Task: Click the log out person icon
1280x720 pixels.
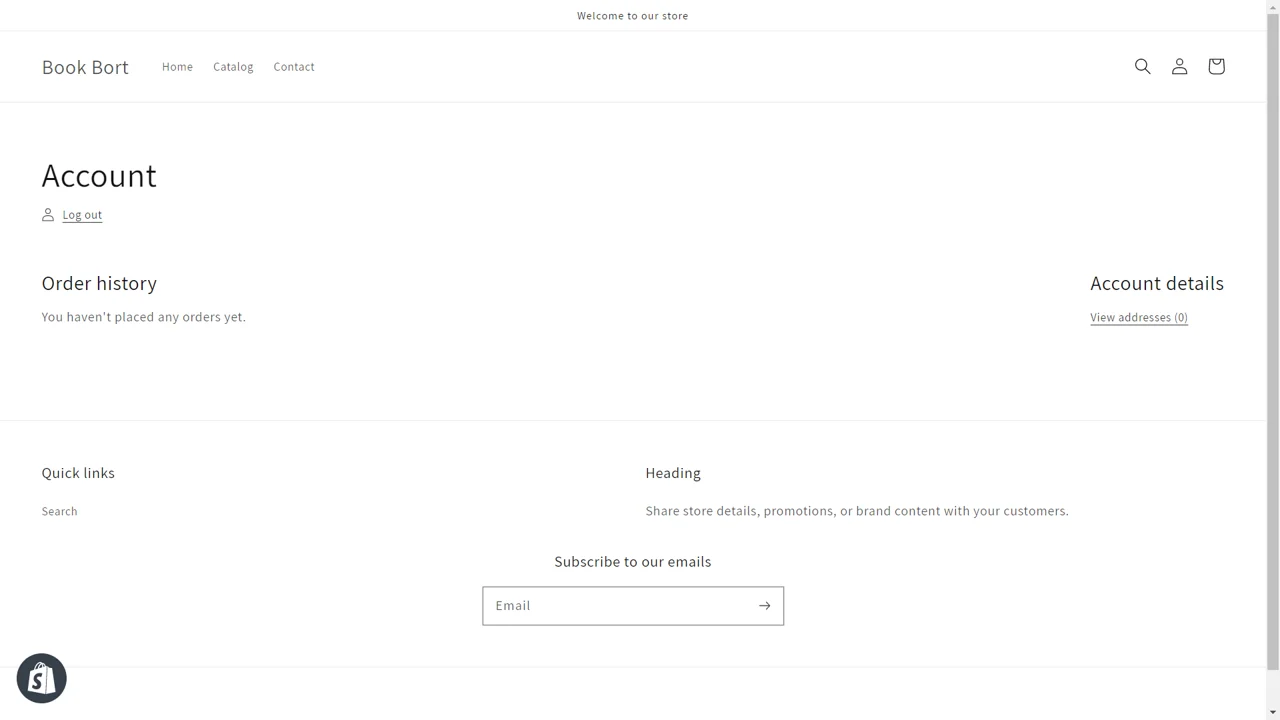Action: click(x=47, y=214)
